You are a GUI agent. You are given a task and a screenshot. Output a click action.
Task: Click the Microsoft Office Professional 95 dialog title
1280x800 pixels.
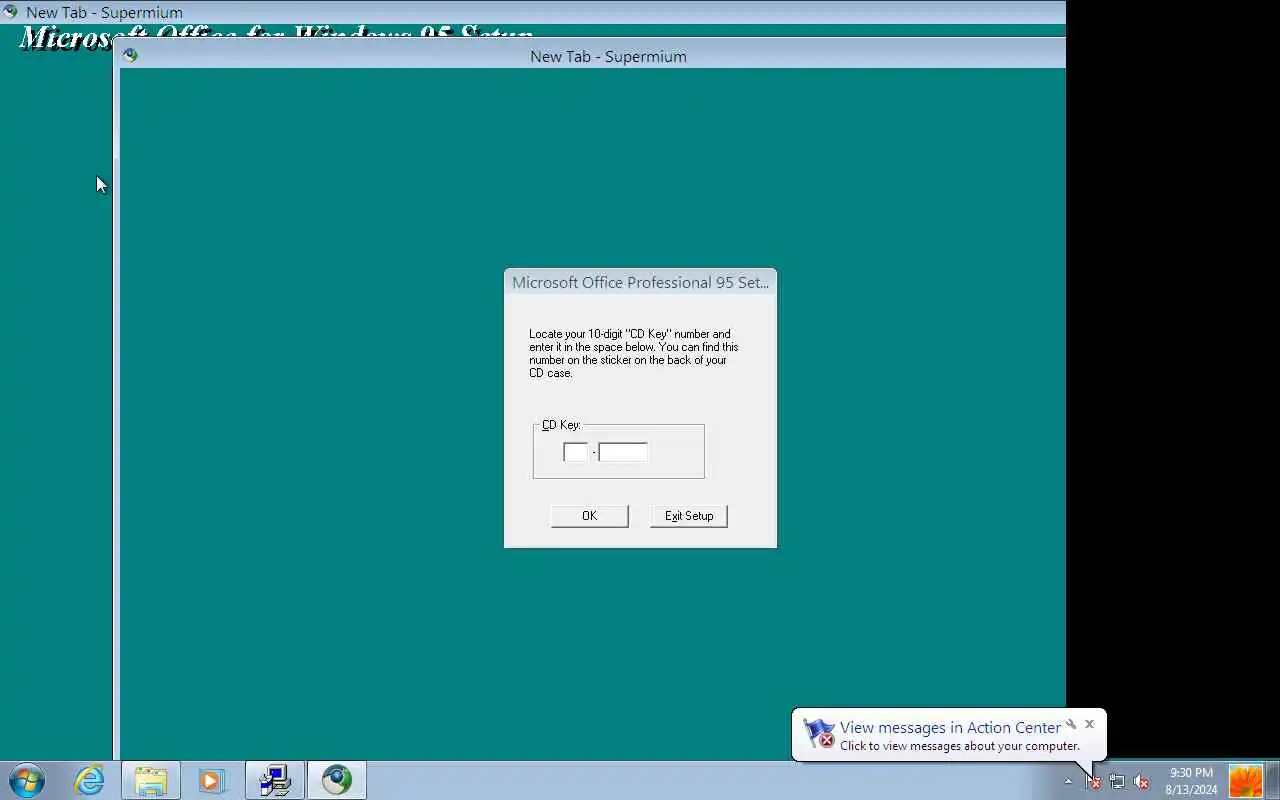pyautogui.click(x=640, y=282)
